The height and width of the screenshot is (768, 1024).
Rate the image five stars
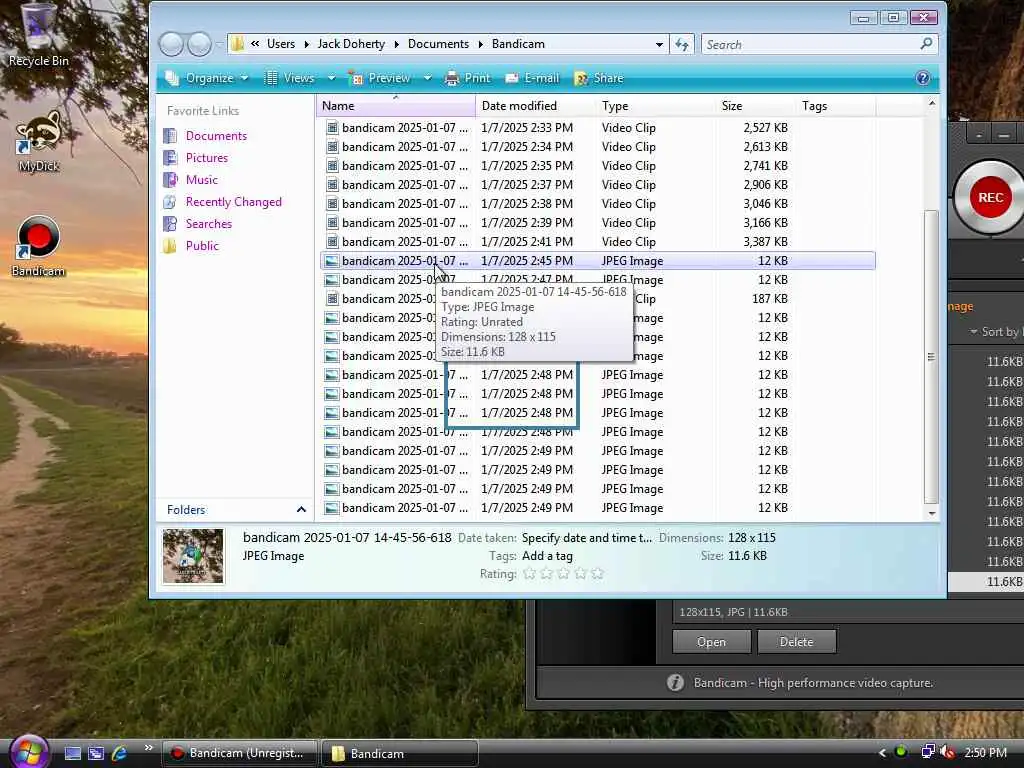597,574
